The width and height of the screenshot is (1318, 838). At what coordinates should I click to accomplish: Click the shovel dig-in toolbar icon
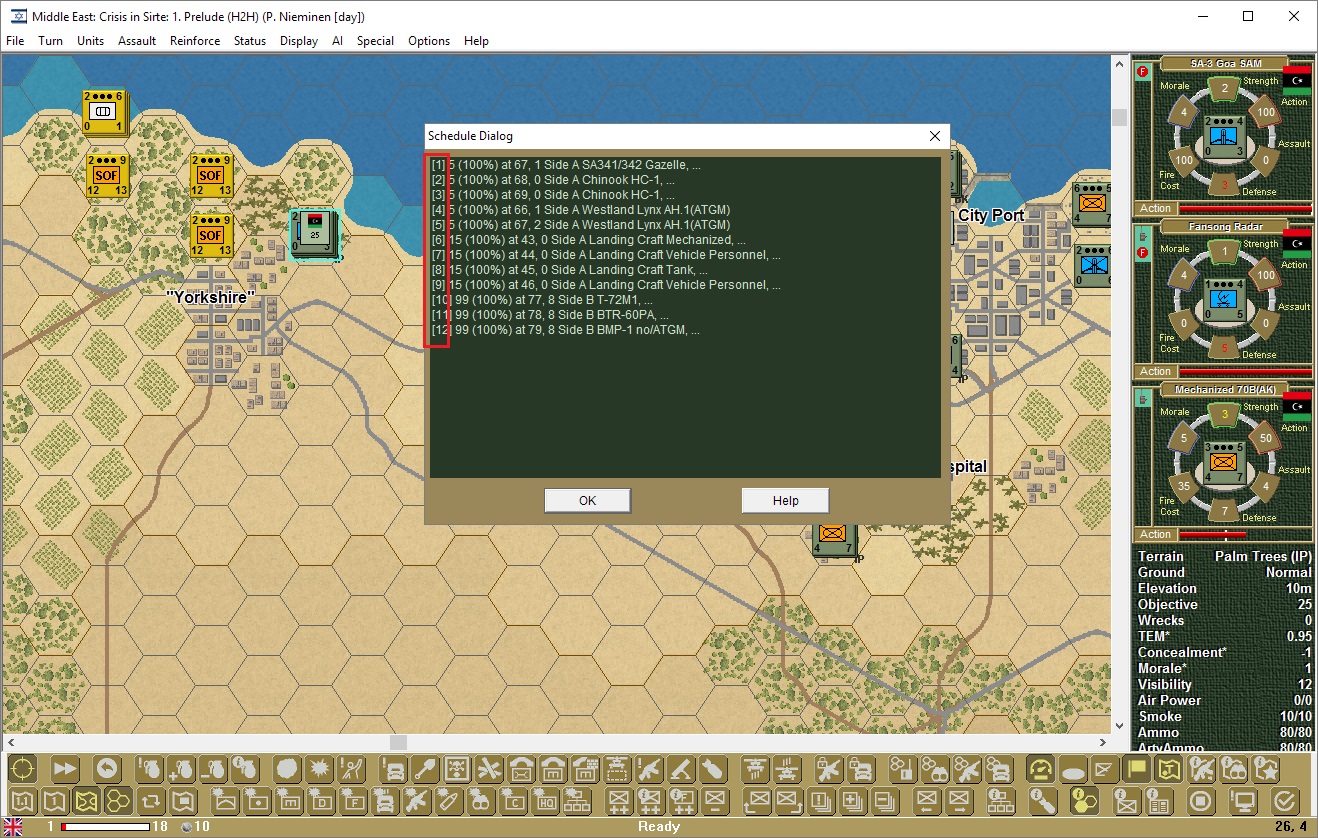425,769
